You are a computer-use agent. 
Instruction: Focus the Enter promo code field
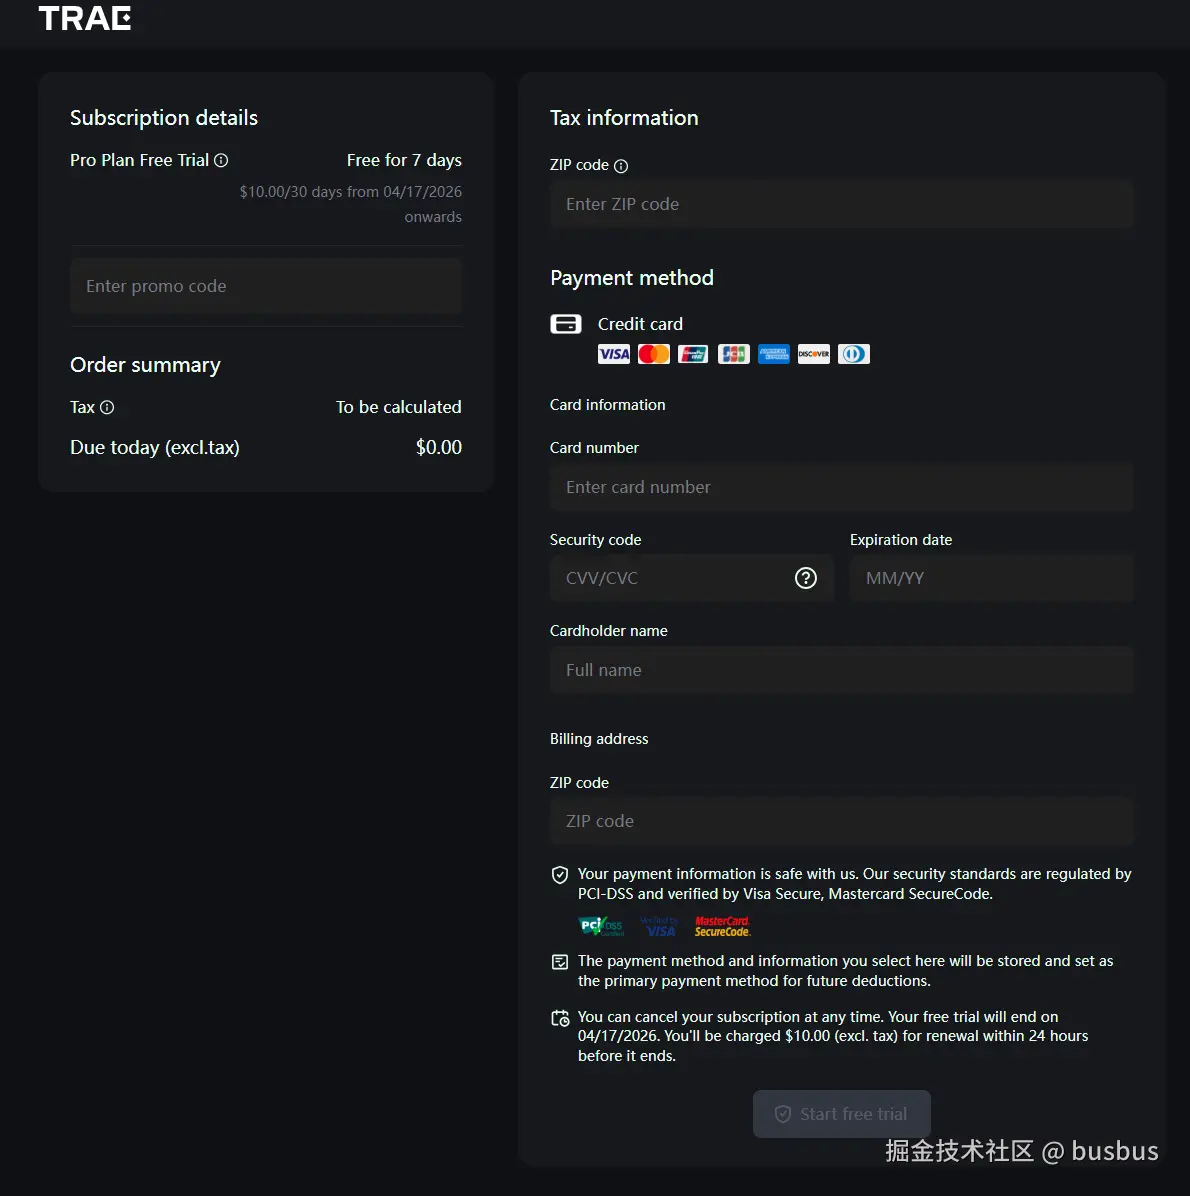(x=266, y=286)
